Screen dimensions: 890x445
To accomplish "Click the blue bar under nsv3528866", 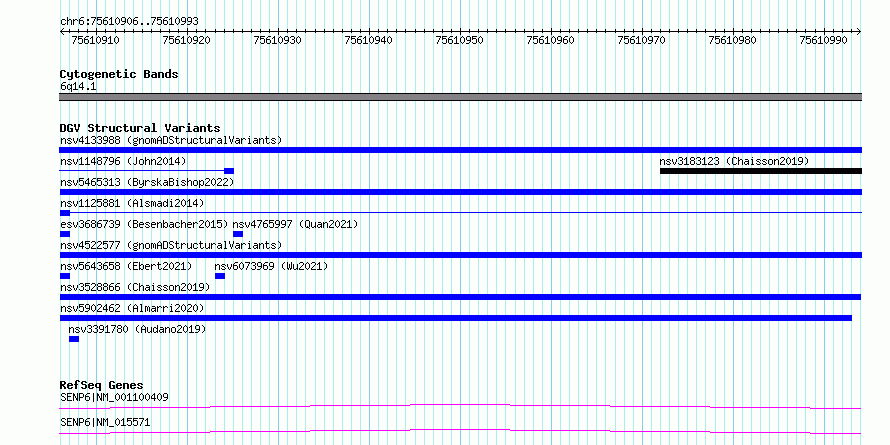I will tap(460, 297).
